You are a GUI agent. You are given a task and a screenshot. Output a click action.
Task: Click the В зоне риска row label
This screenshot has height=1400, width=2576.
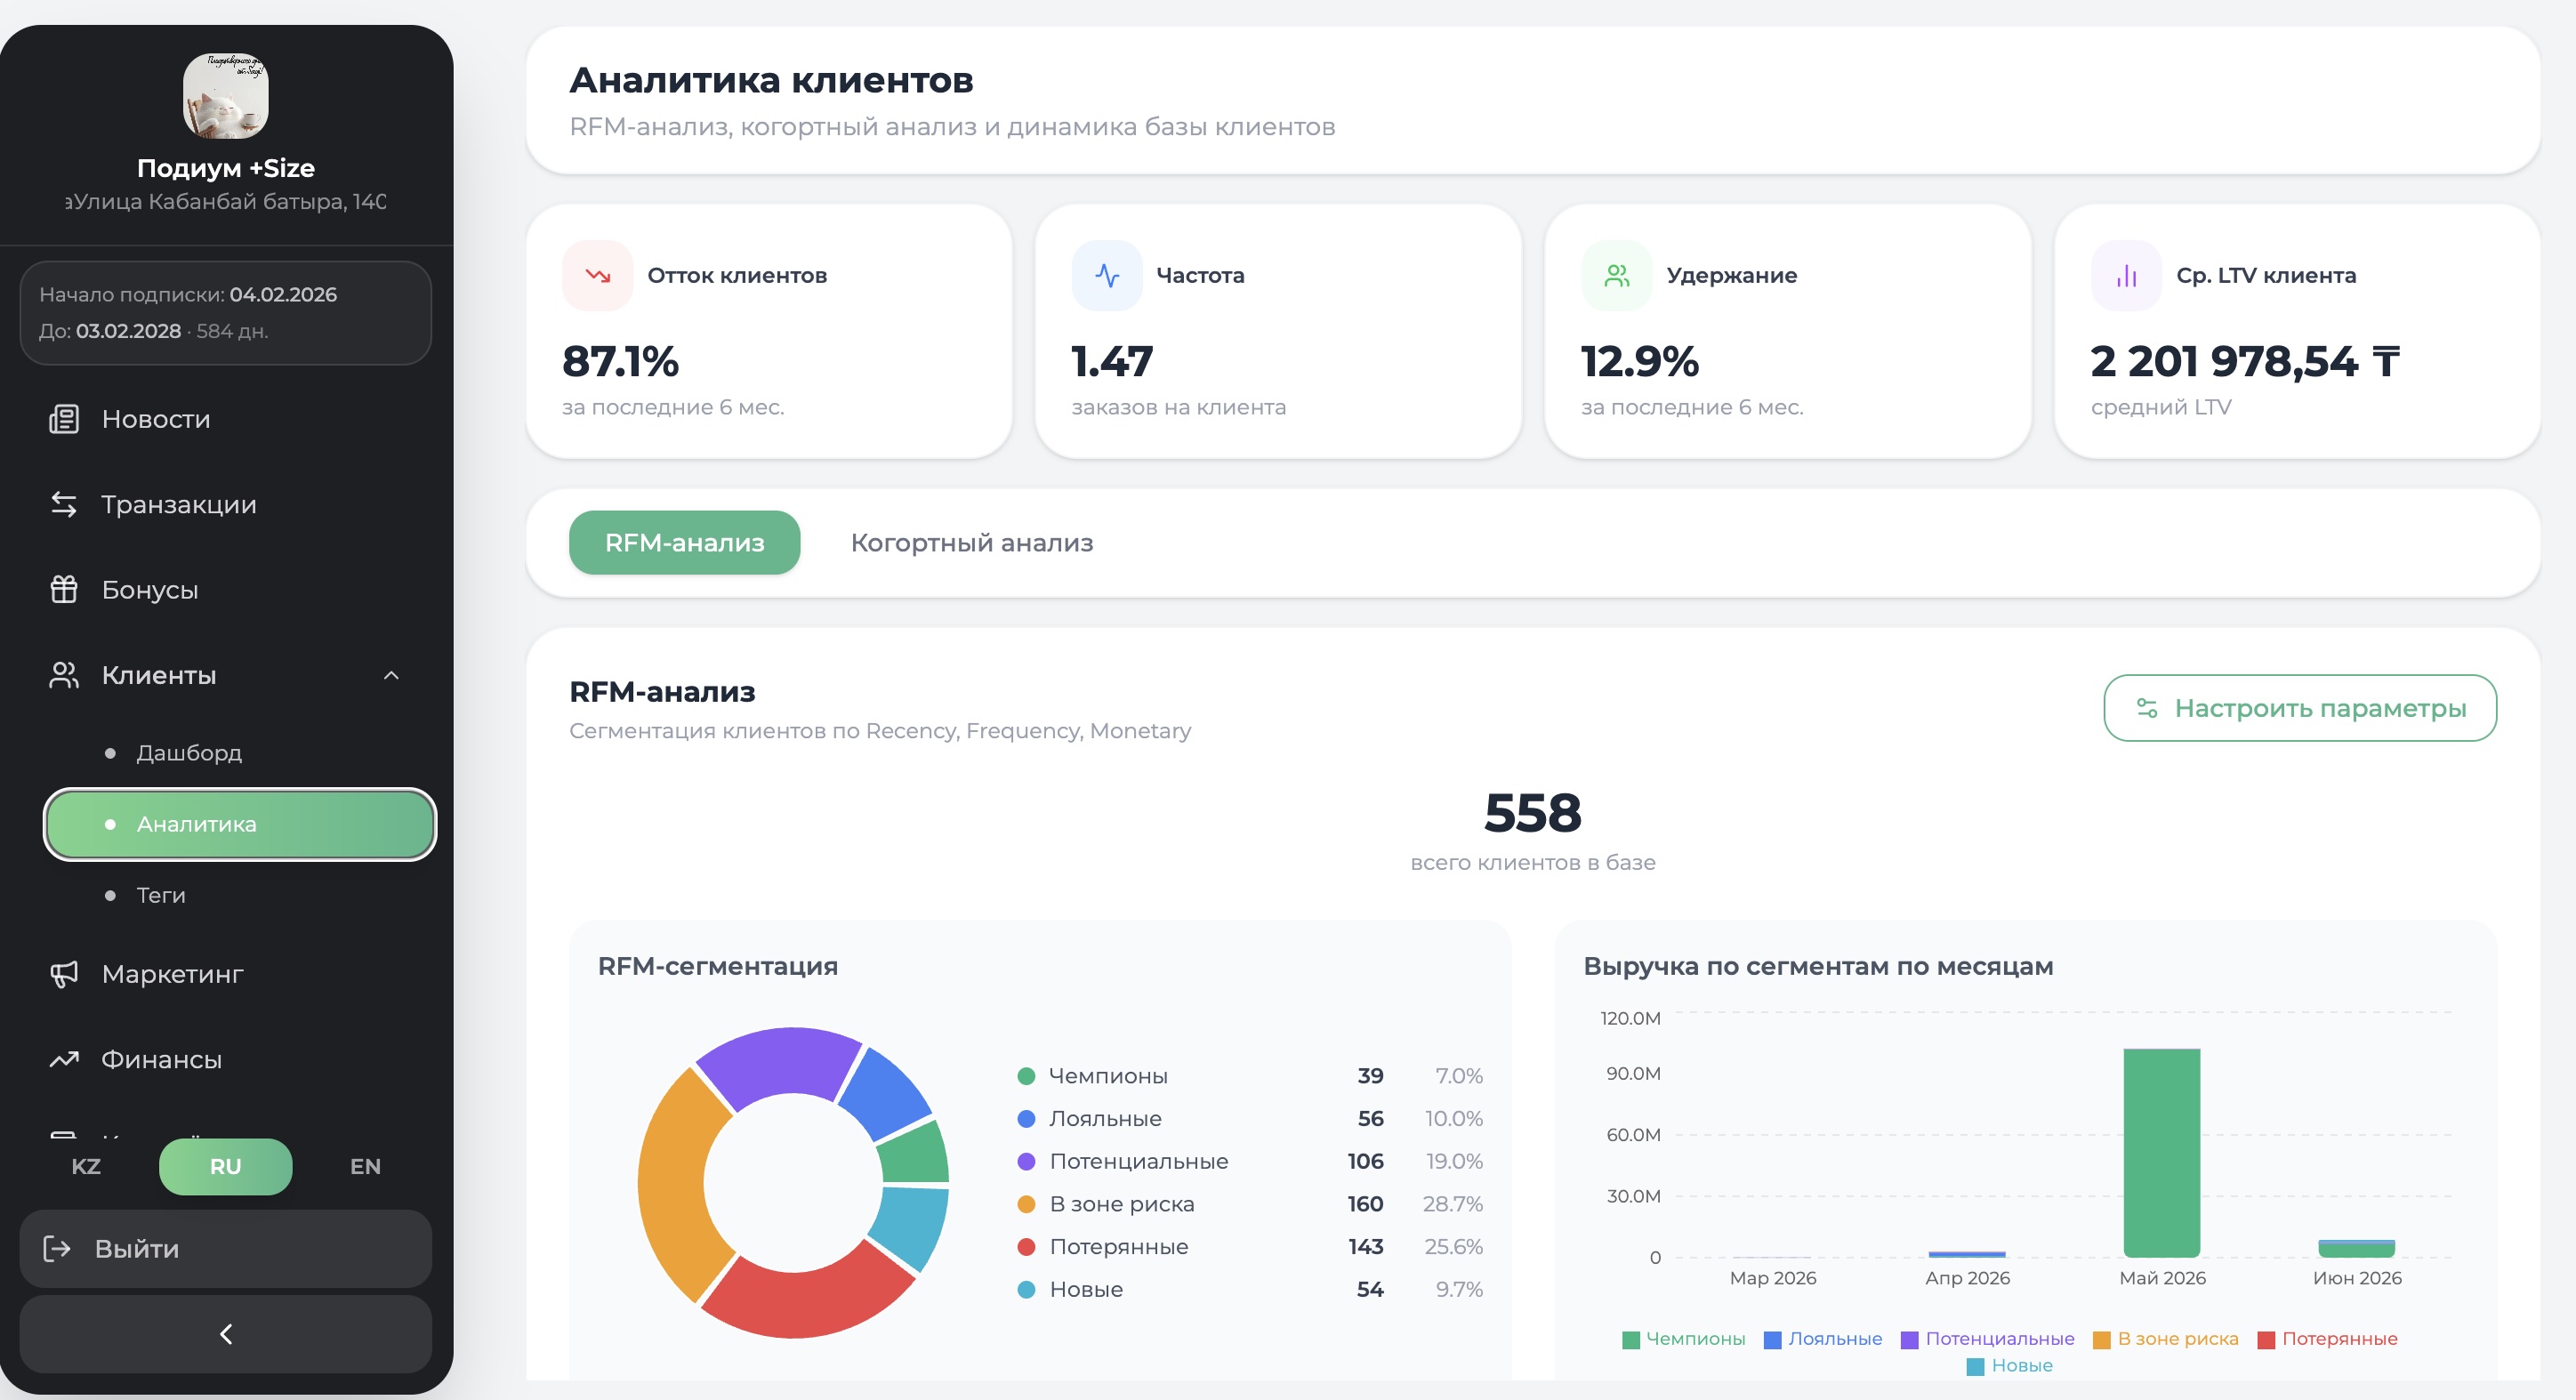[1122, 1205]
